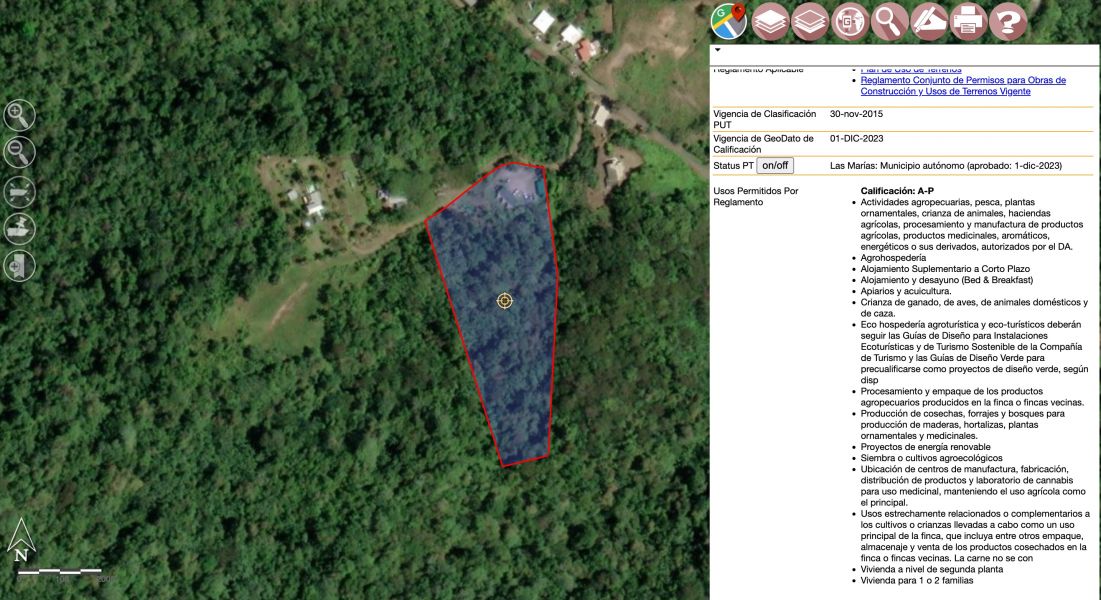Viewport: 1101px width, 600px height.
Task: Click the house with white roof at top
Action: (544, 21)
